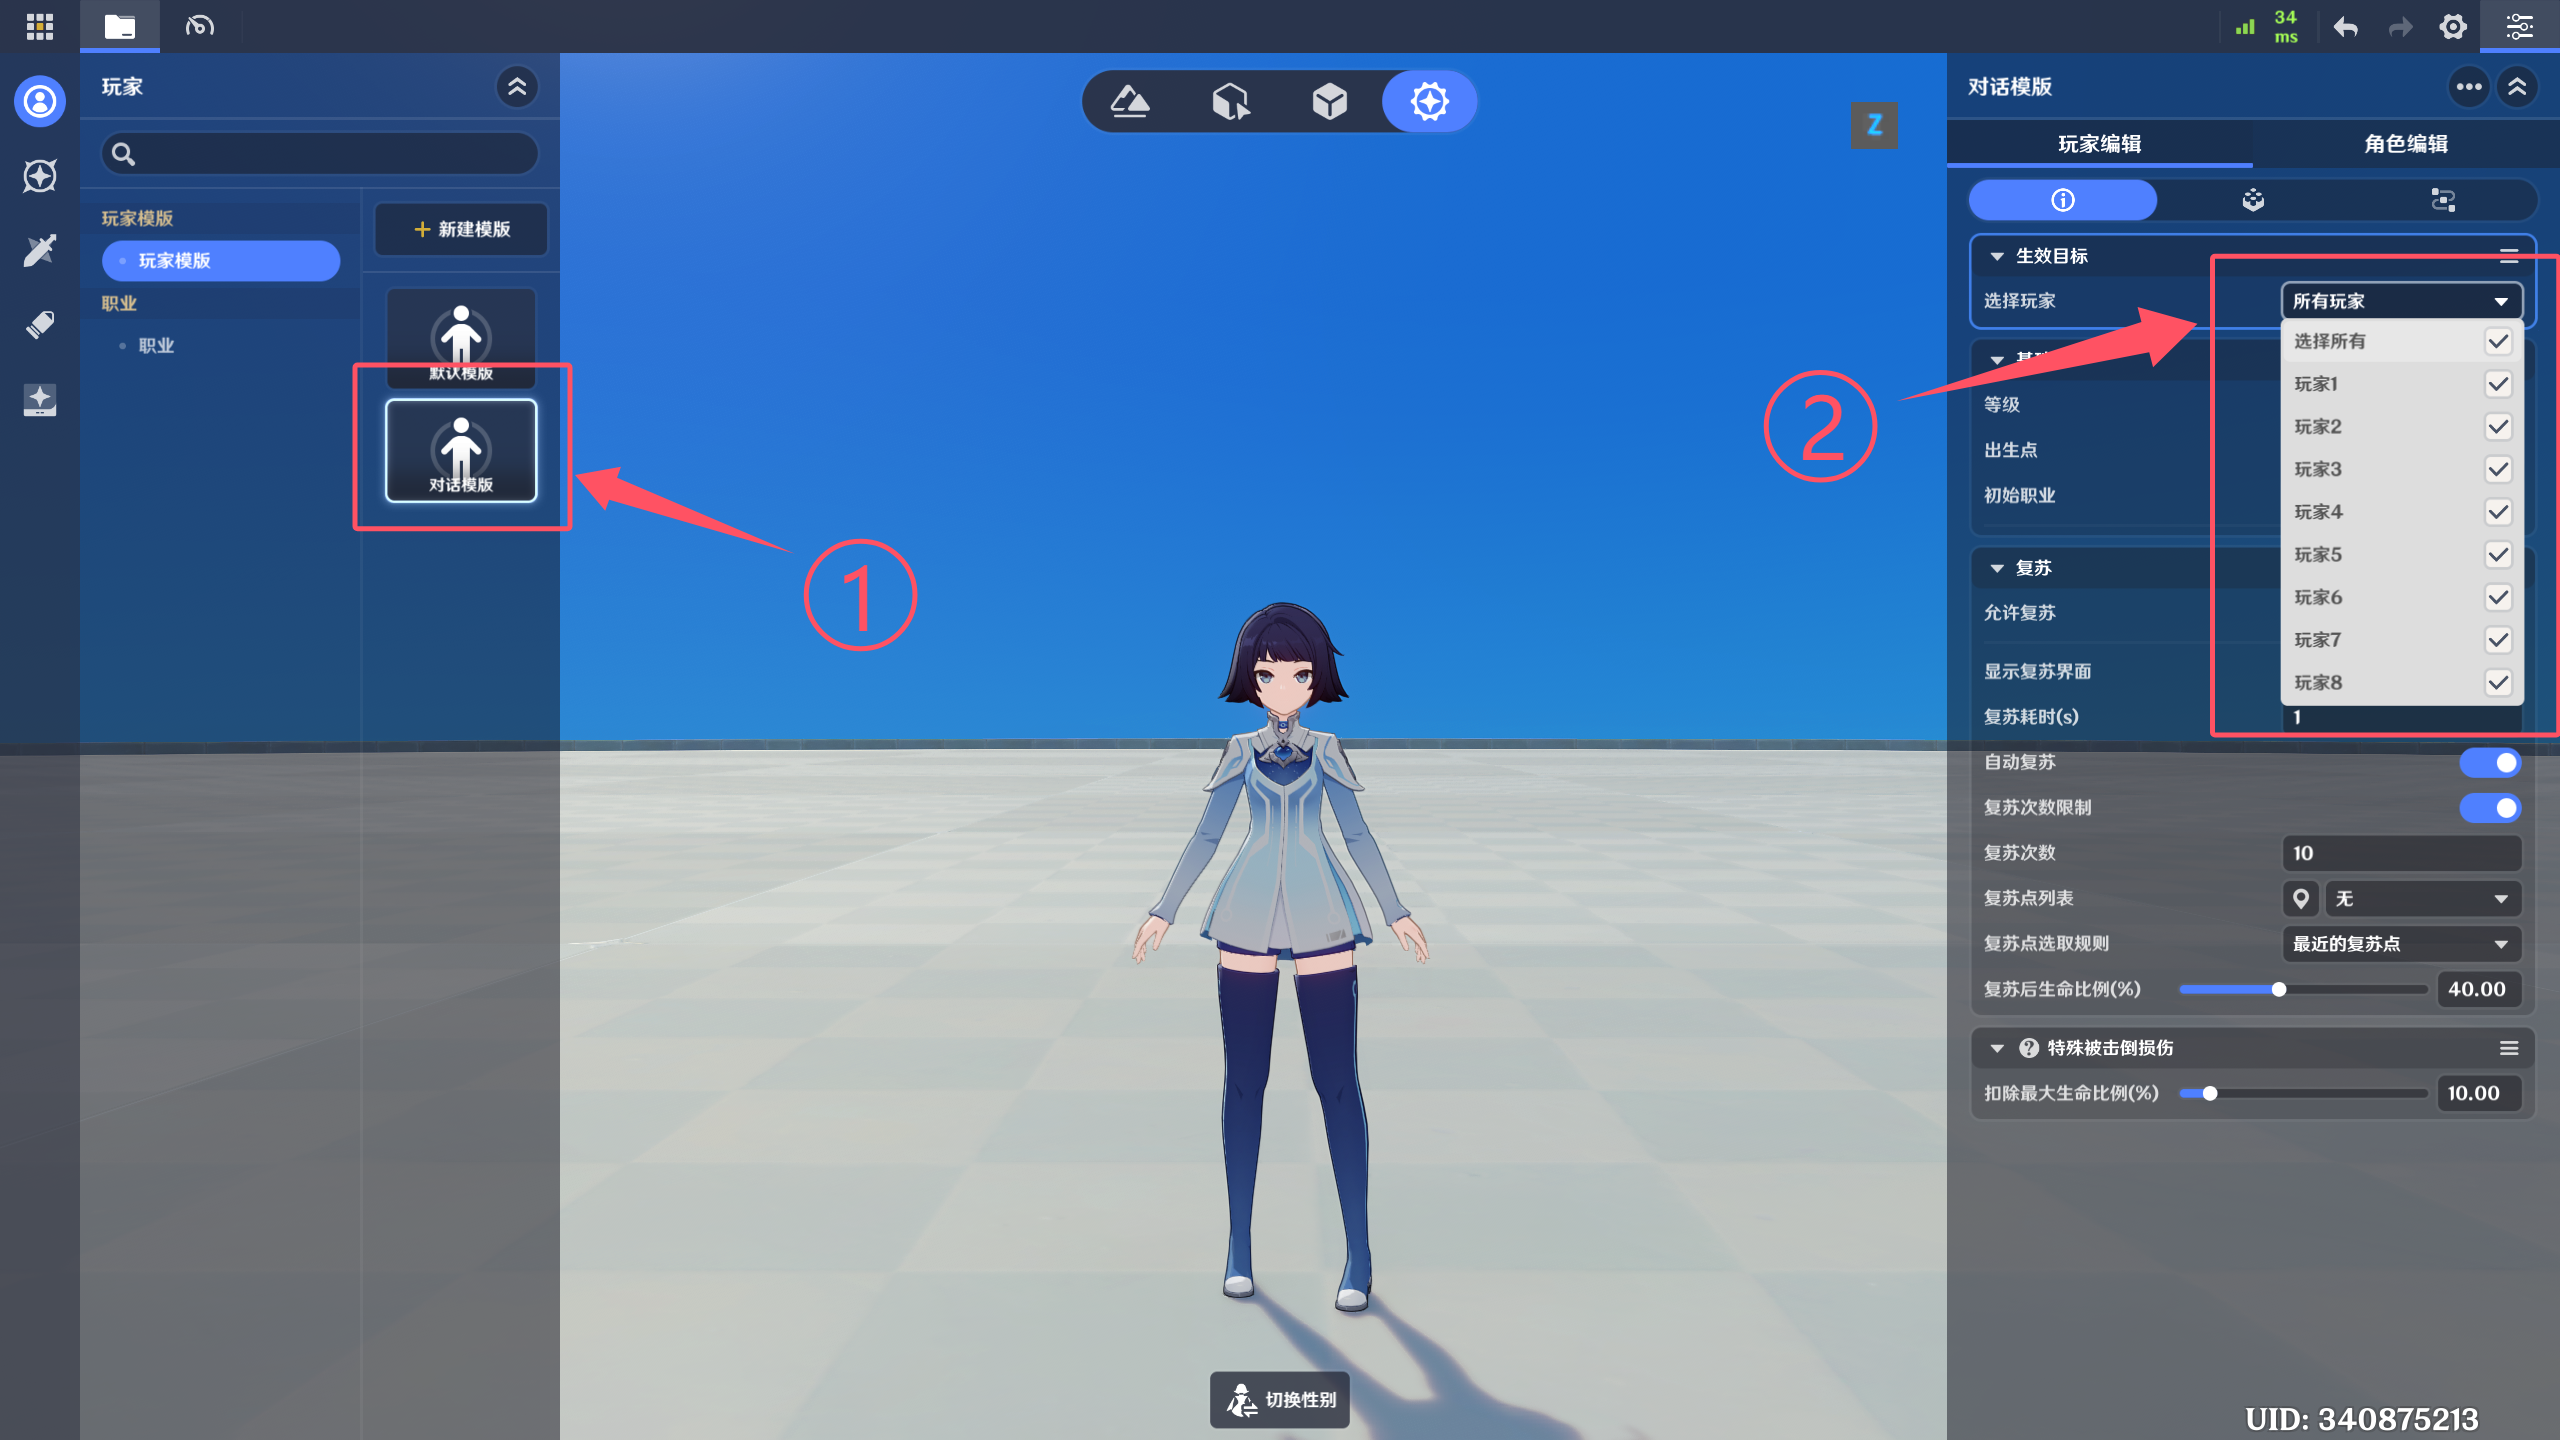
Task: Uncheck the 玩家3 checkbox
Action: pos(2498,470)
